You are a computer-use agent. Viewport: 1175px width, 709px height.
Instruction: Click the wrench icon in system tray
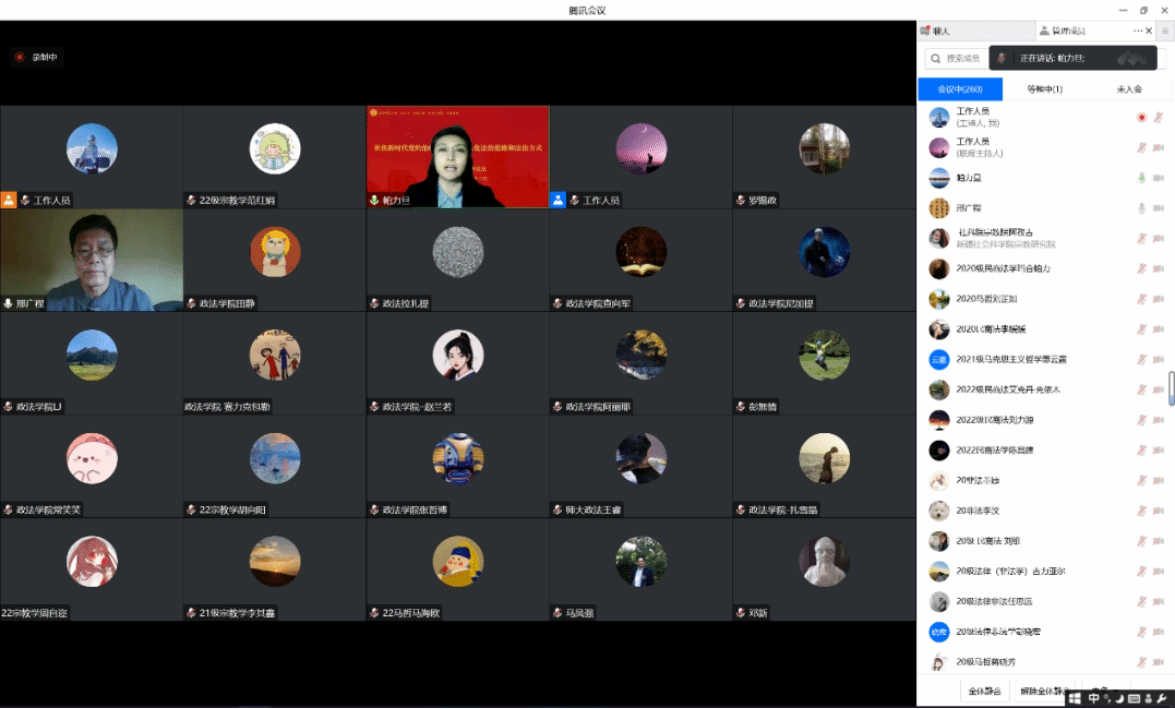pos(1162,698)
